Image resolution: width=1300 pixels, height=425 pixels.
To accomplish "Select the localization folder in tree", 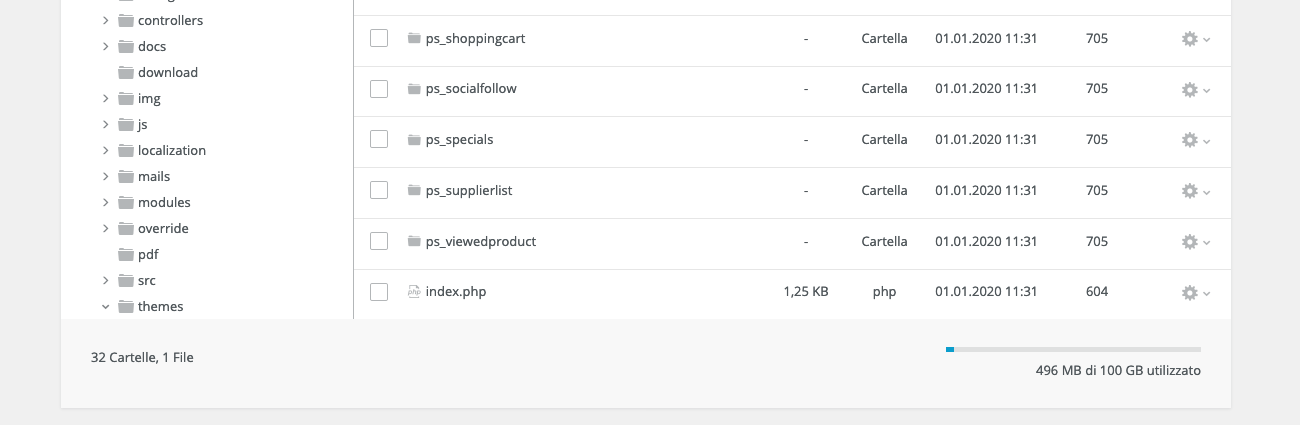I will tap(171, 150).
